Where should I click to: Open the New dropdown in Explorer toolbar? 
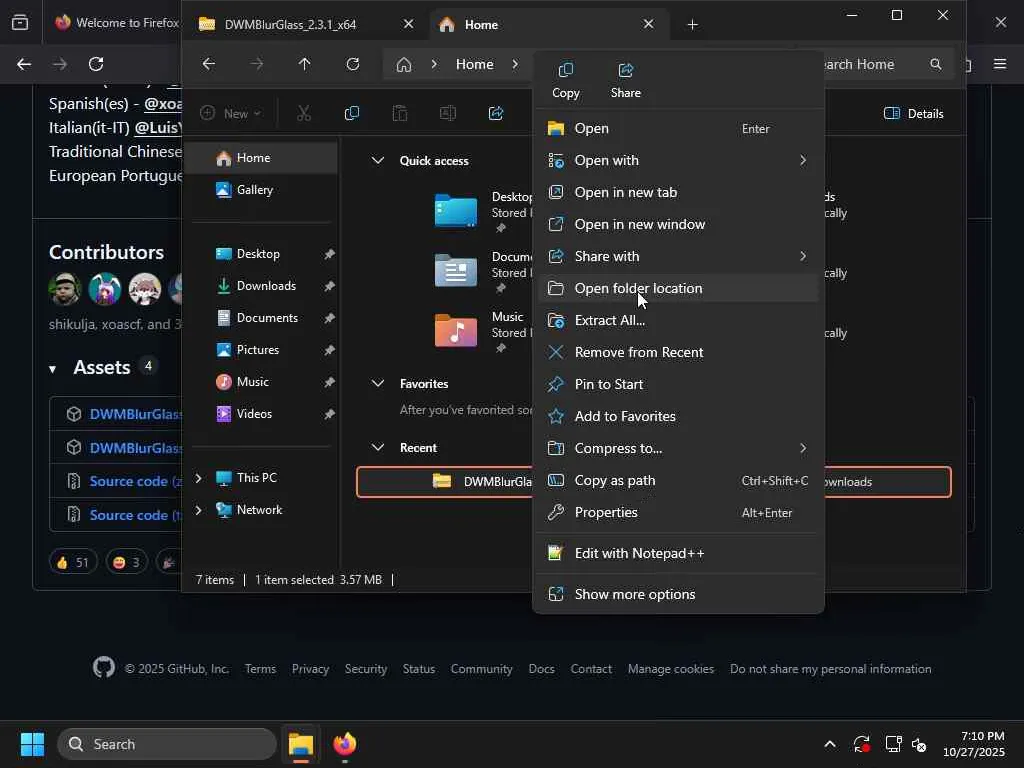coord(231,114)
